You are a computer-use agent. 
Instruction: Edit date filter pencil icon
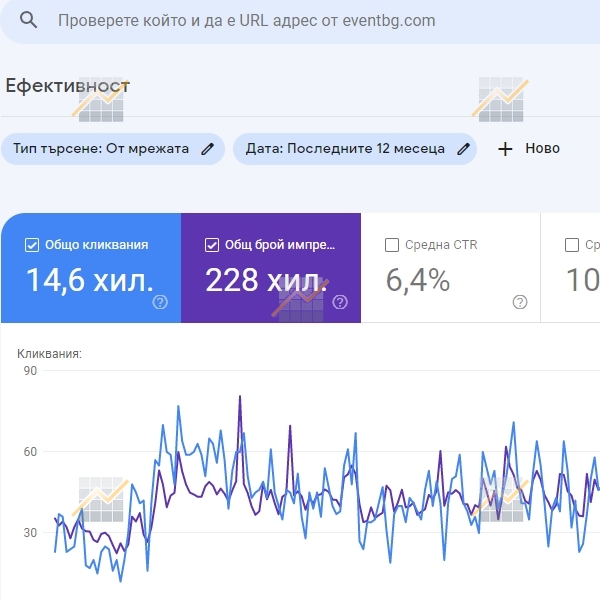tap(463, 149)
